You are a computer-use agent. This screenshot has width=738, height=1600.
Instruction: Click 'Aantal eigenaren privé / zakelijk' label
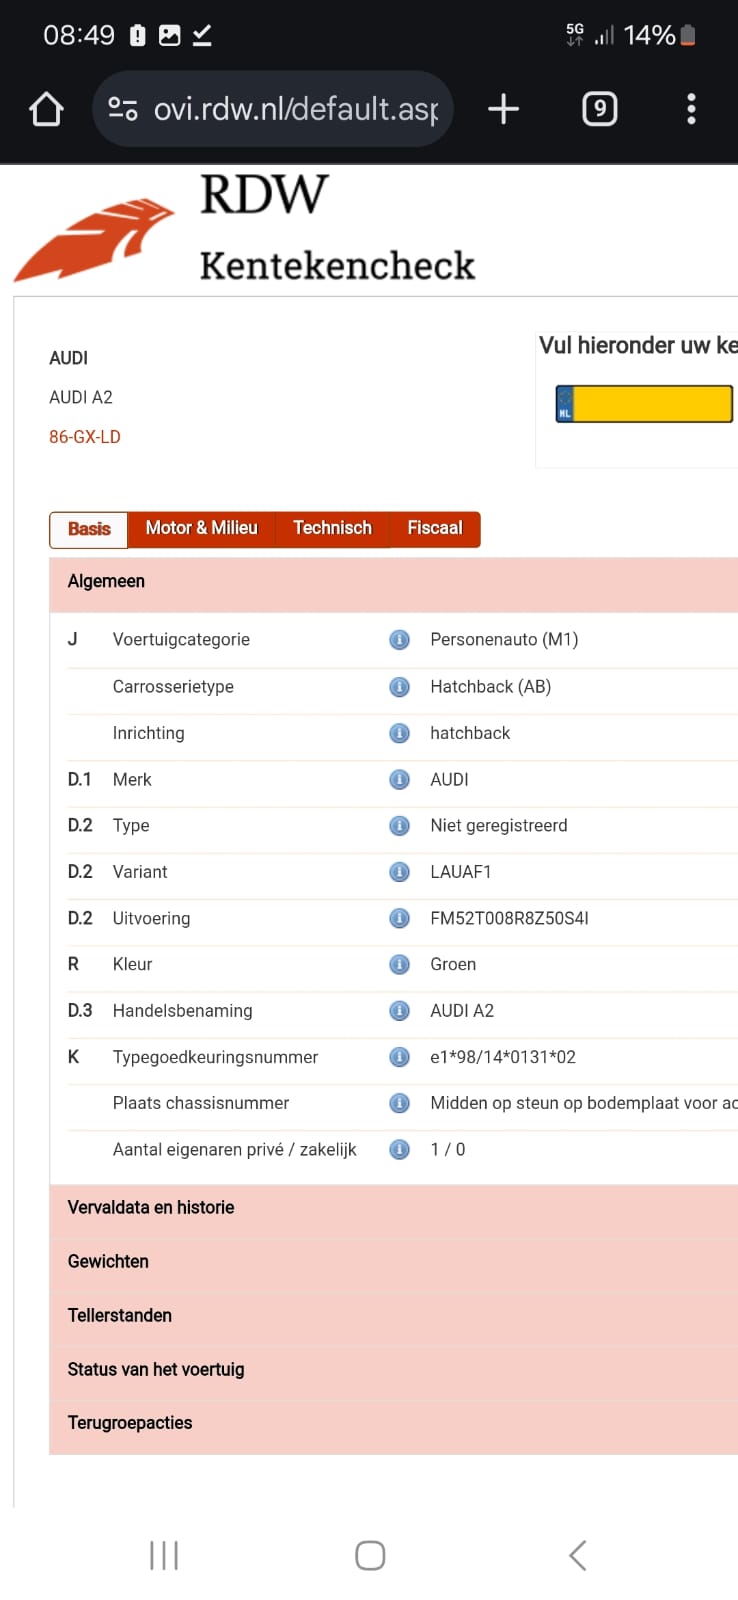[235, 1150]
